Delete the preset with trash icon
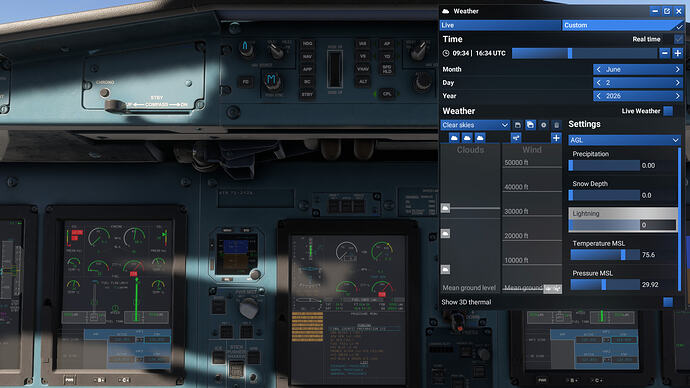Viewport: 690px width, 388px height. [x=556, y=125]
